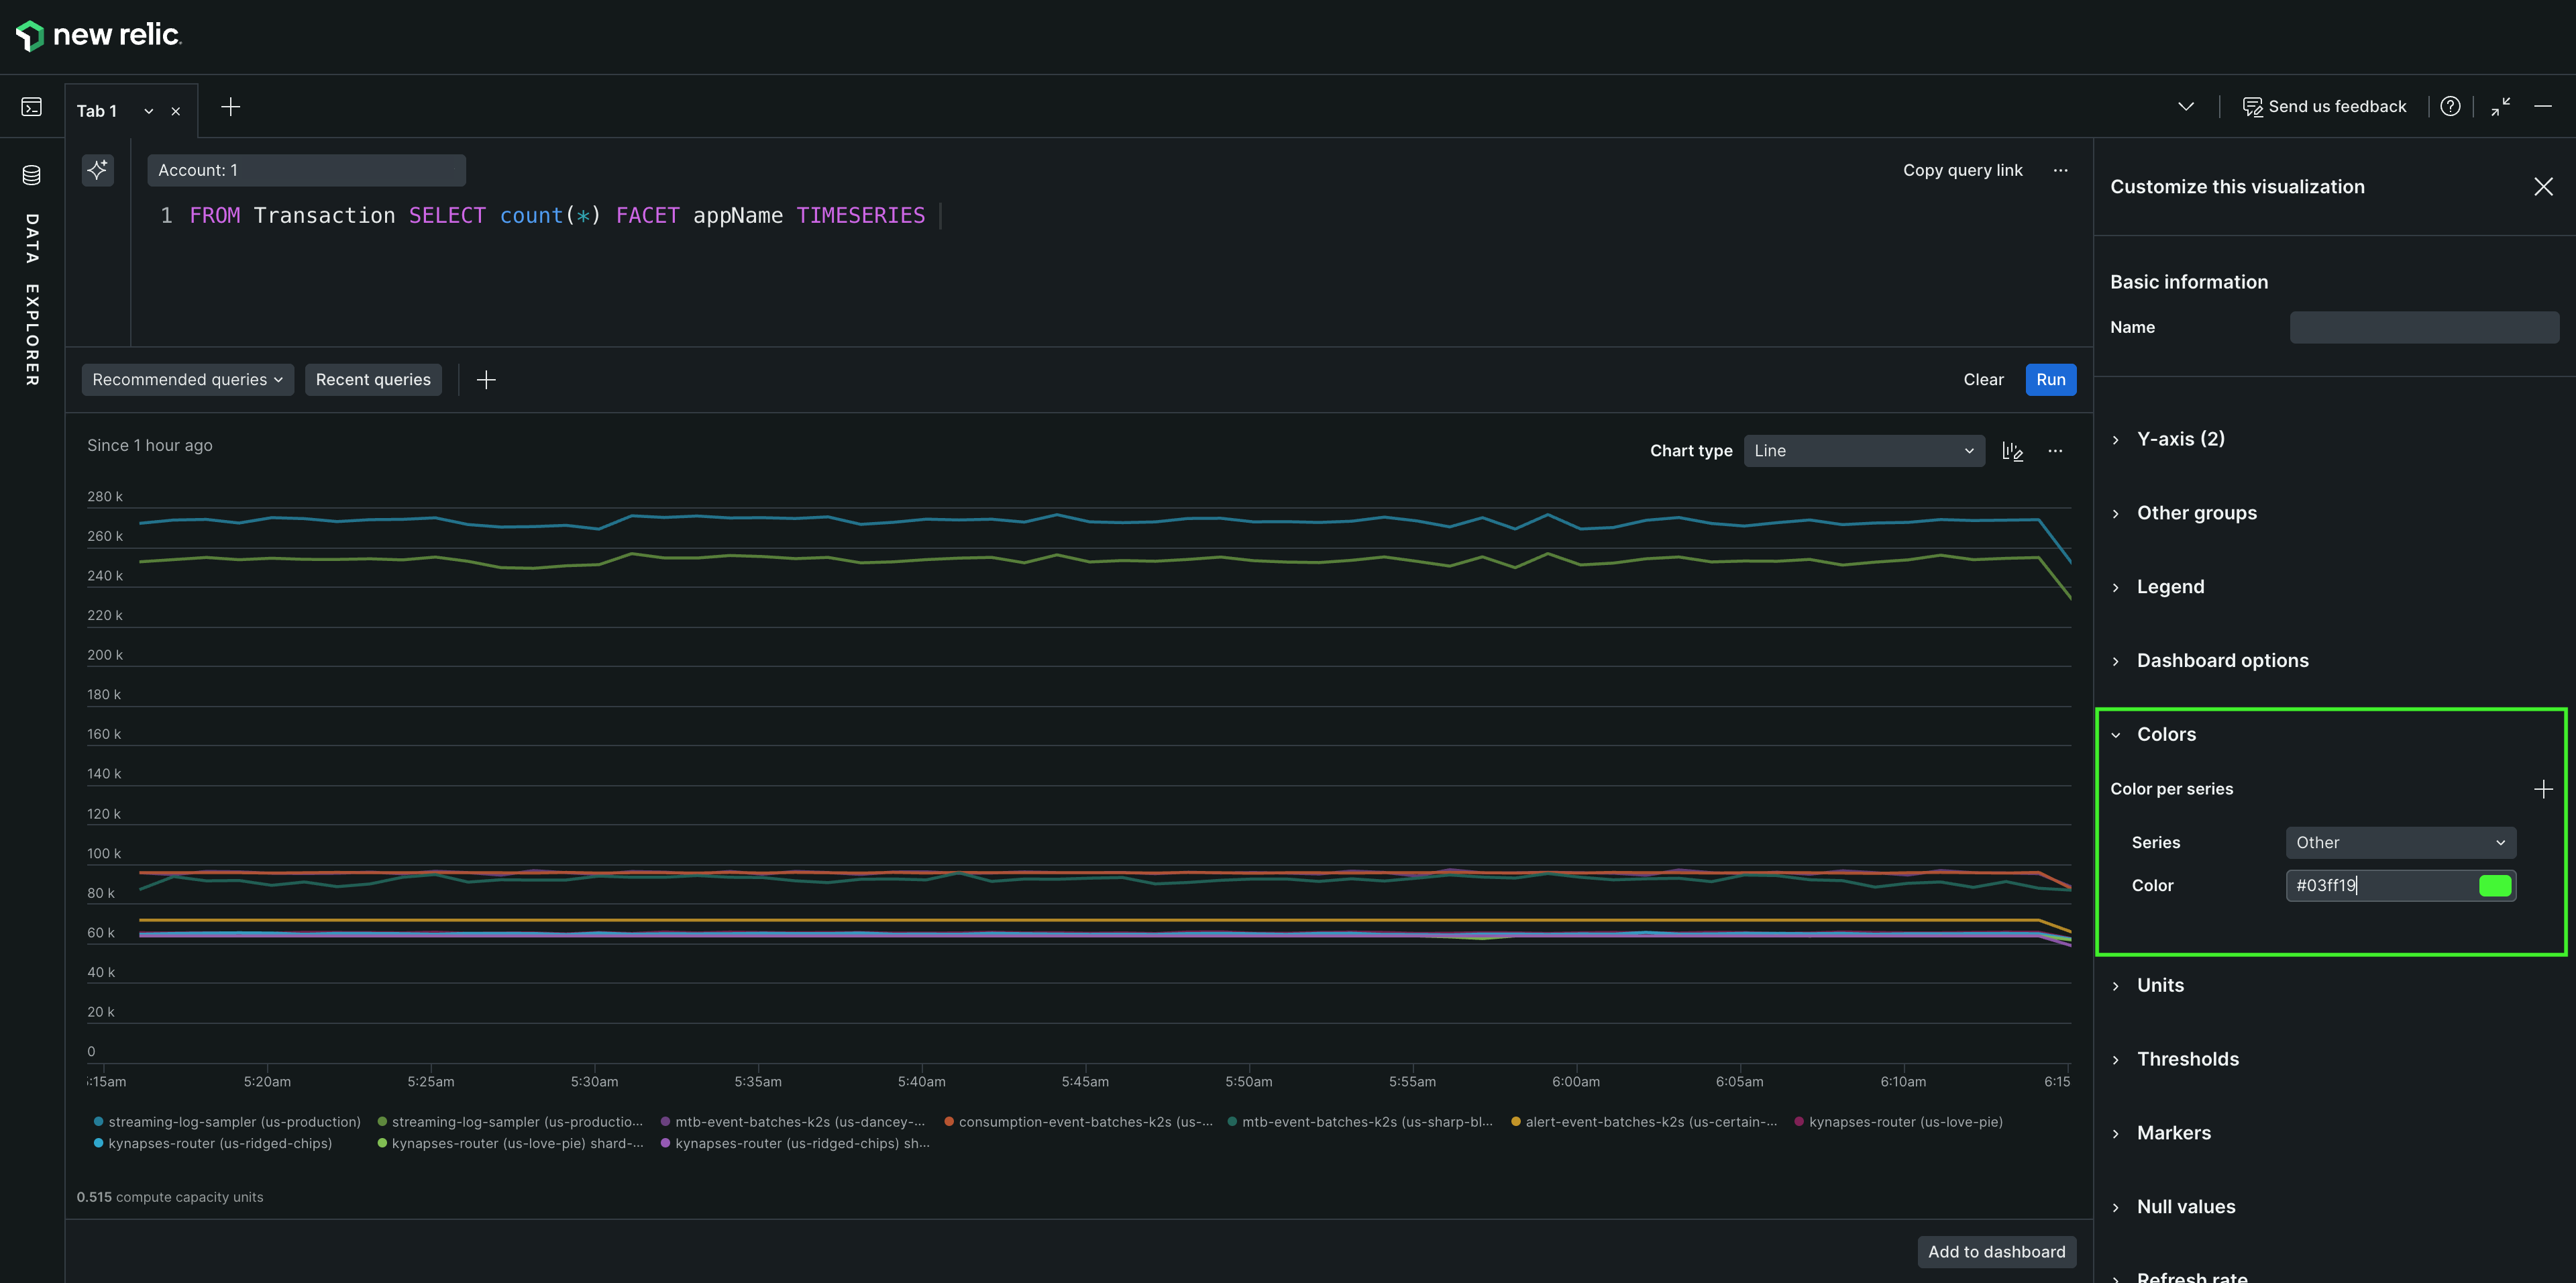Viewport: 2576px width, 1283px height.
Task: Click Add to dashboard button
Action: pyautogui.click(x=1996, y=1252)
